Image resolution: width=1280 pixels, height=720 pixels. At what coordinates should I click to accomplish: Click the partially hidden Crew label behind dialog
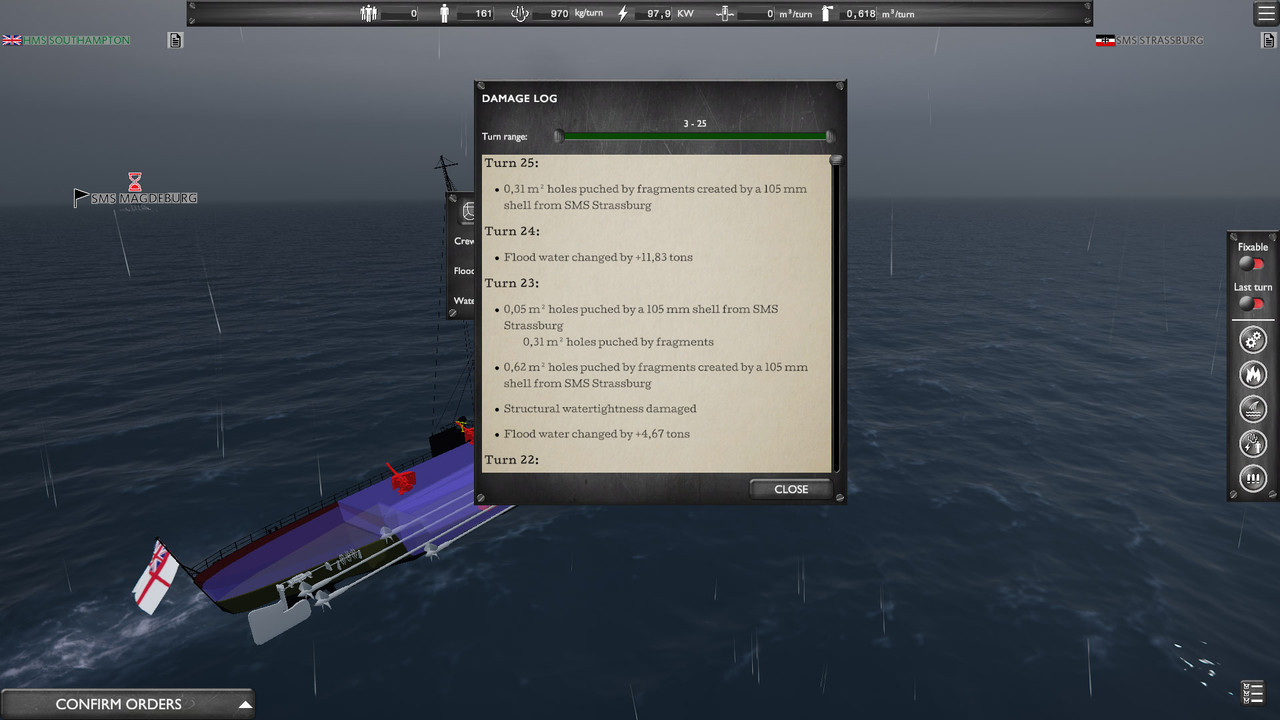click(464, 241)
